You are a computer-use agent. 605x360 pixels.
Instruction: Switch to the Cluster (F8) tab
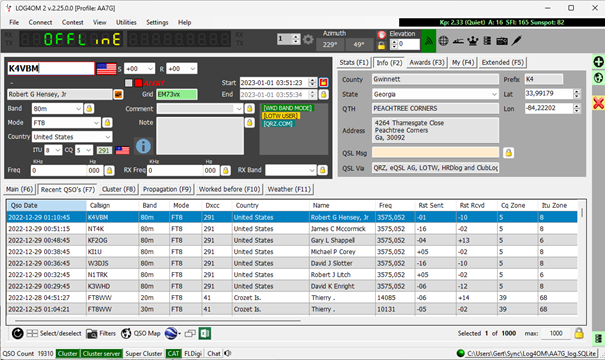pos(118,189)
